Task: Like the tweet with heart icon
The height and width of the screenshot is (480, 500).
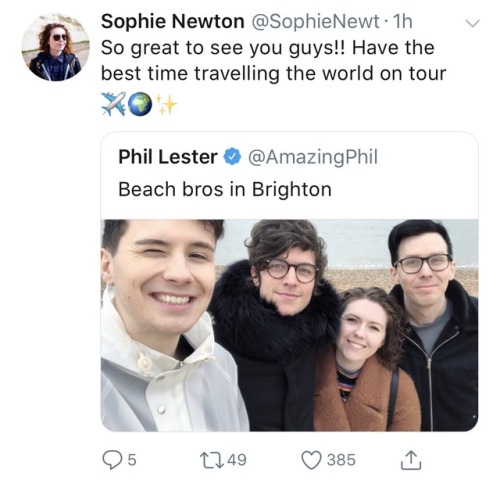Action: click(311, 460)
